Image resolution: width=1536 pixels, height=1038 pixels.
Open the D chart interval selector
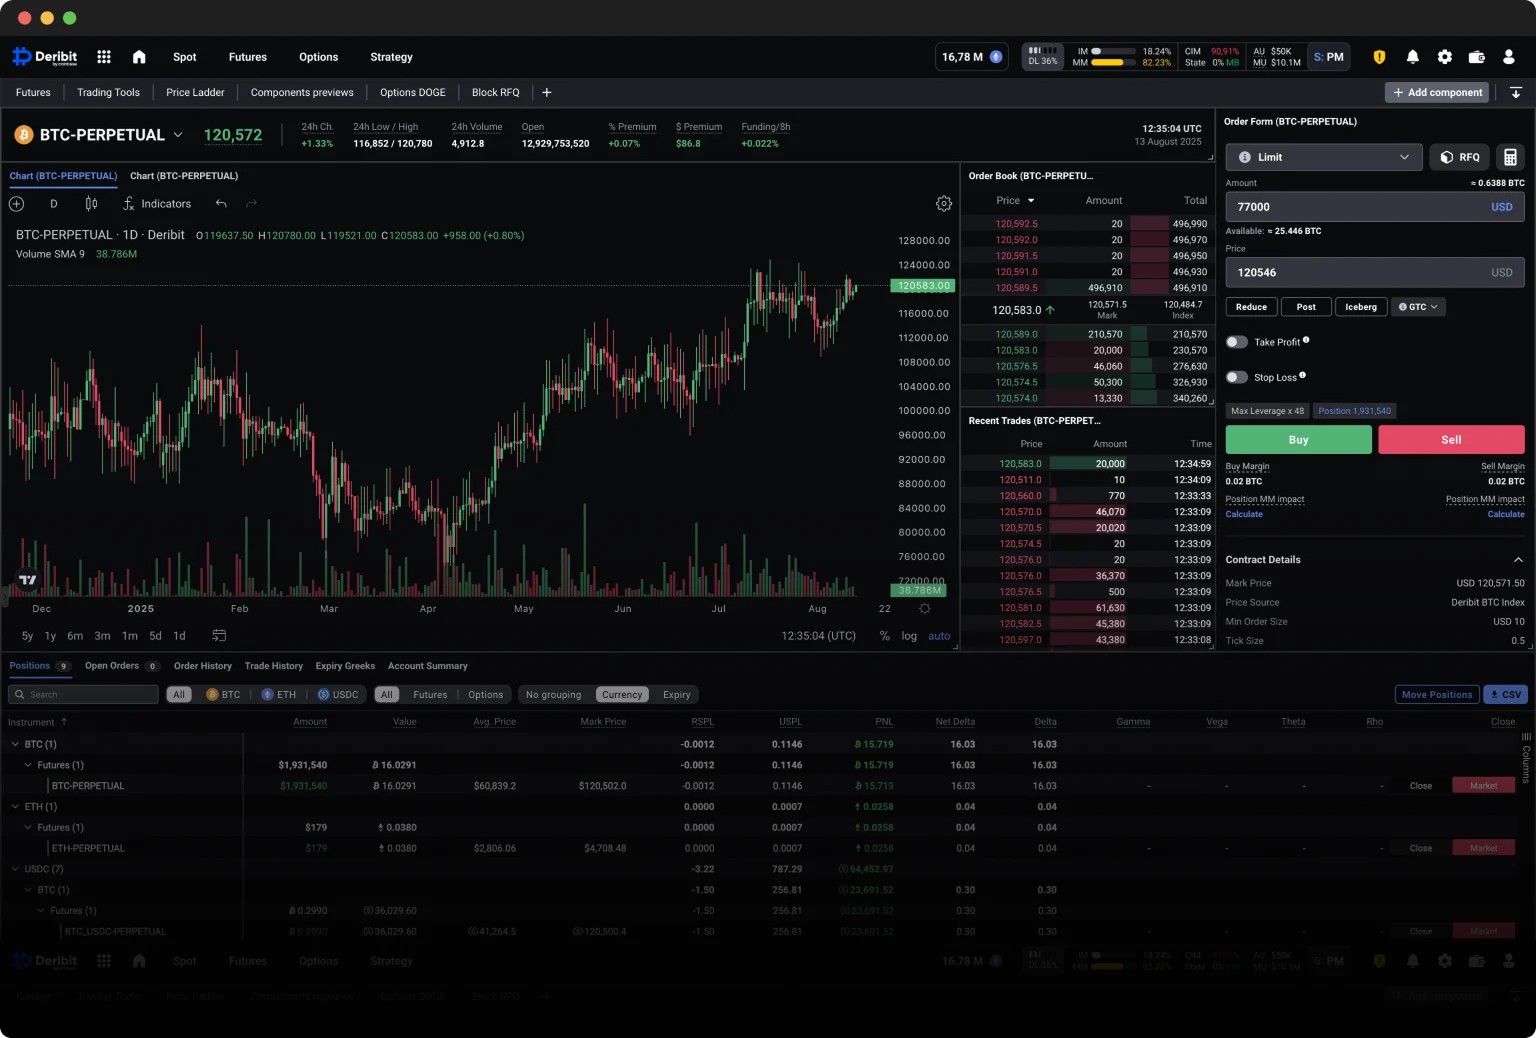click(x=54, y=204)
